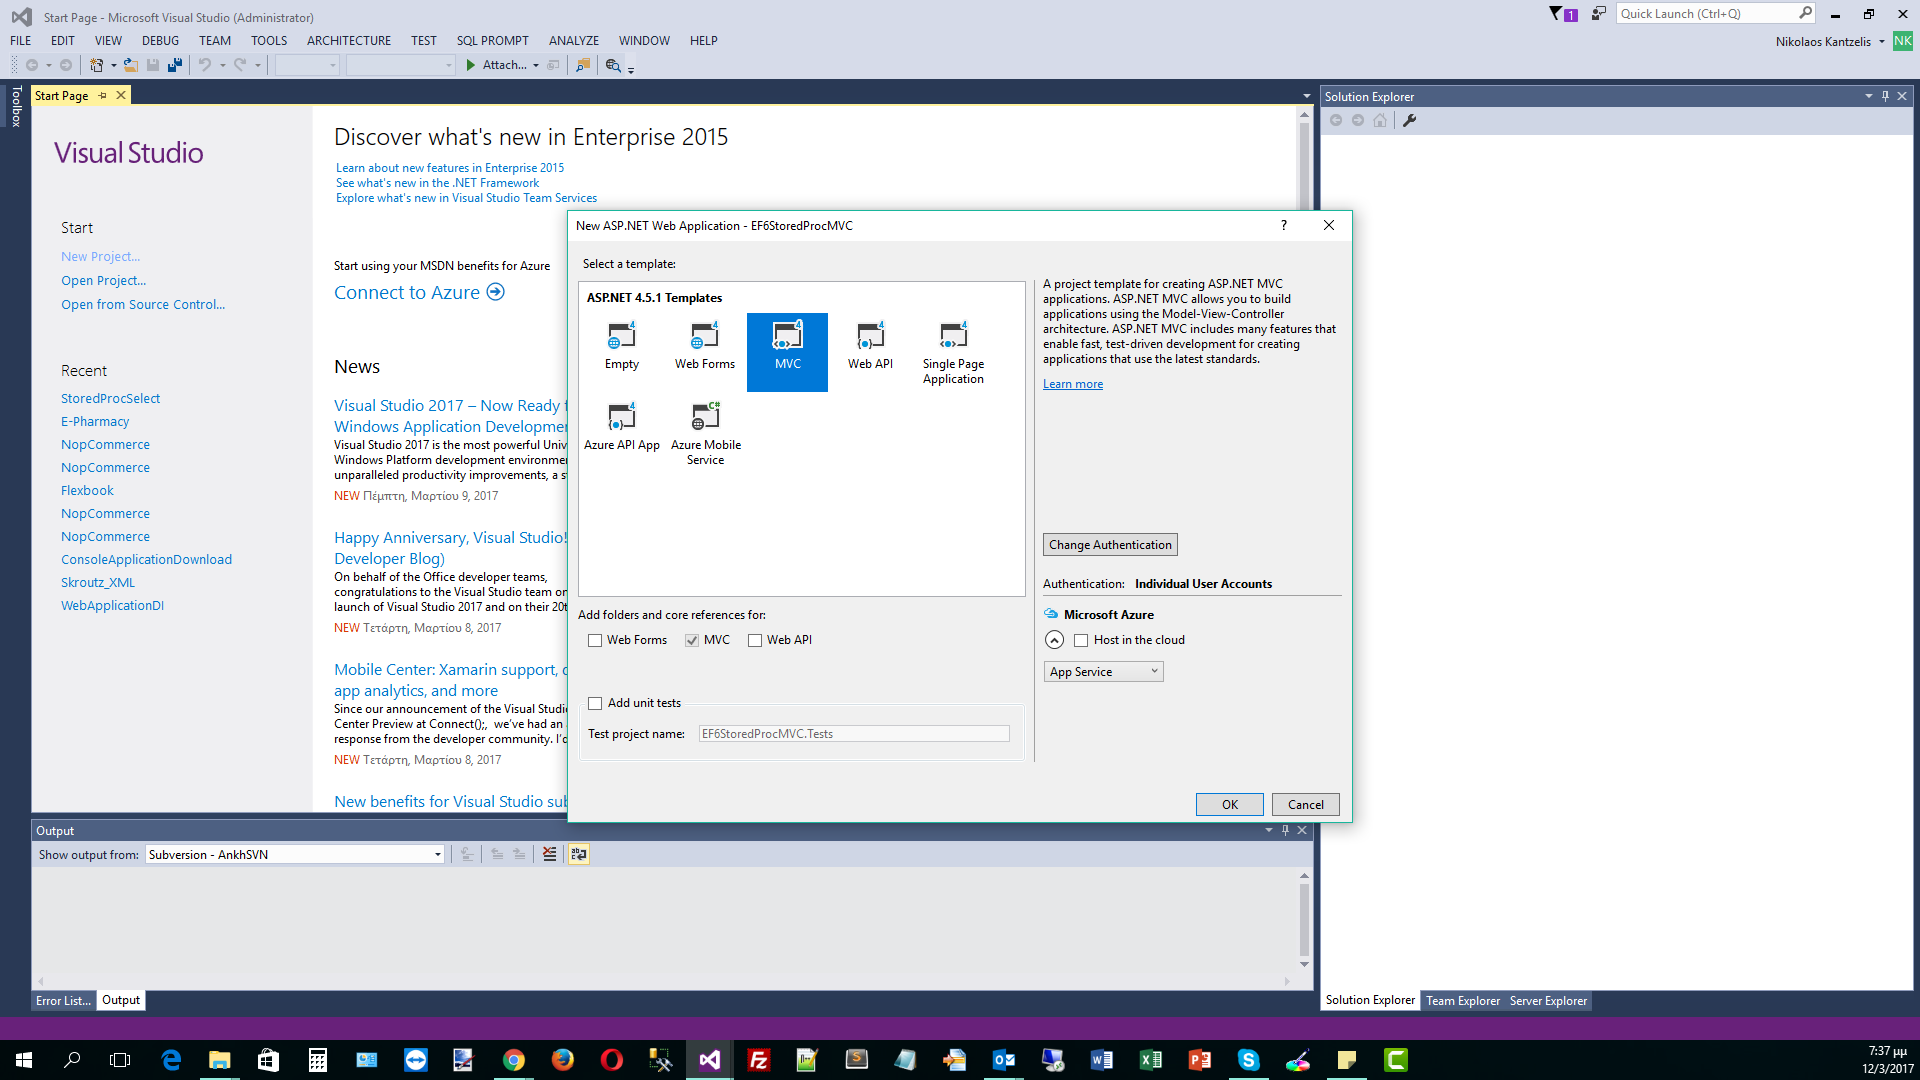Toggle auto-hide pin on Solution Explorer
The height and width of the screenshot is (1080, 1920).
(x=1885, y=96)
